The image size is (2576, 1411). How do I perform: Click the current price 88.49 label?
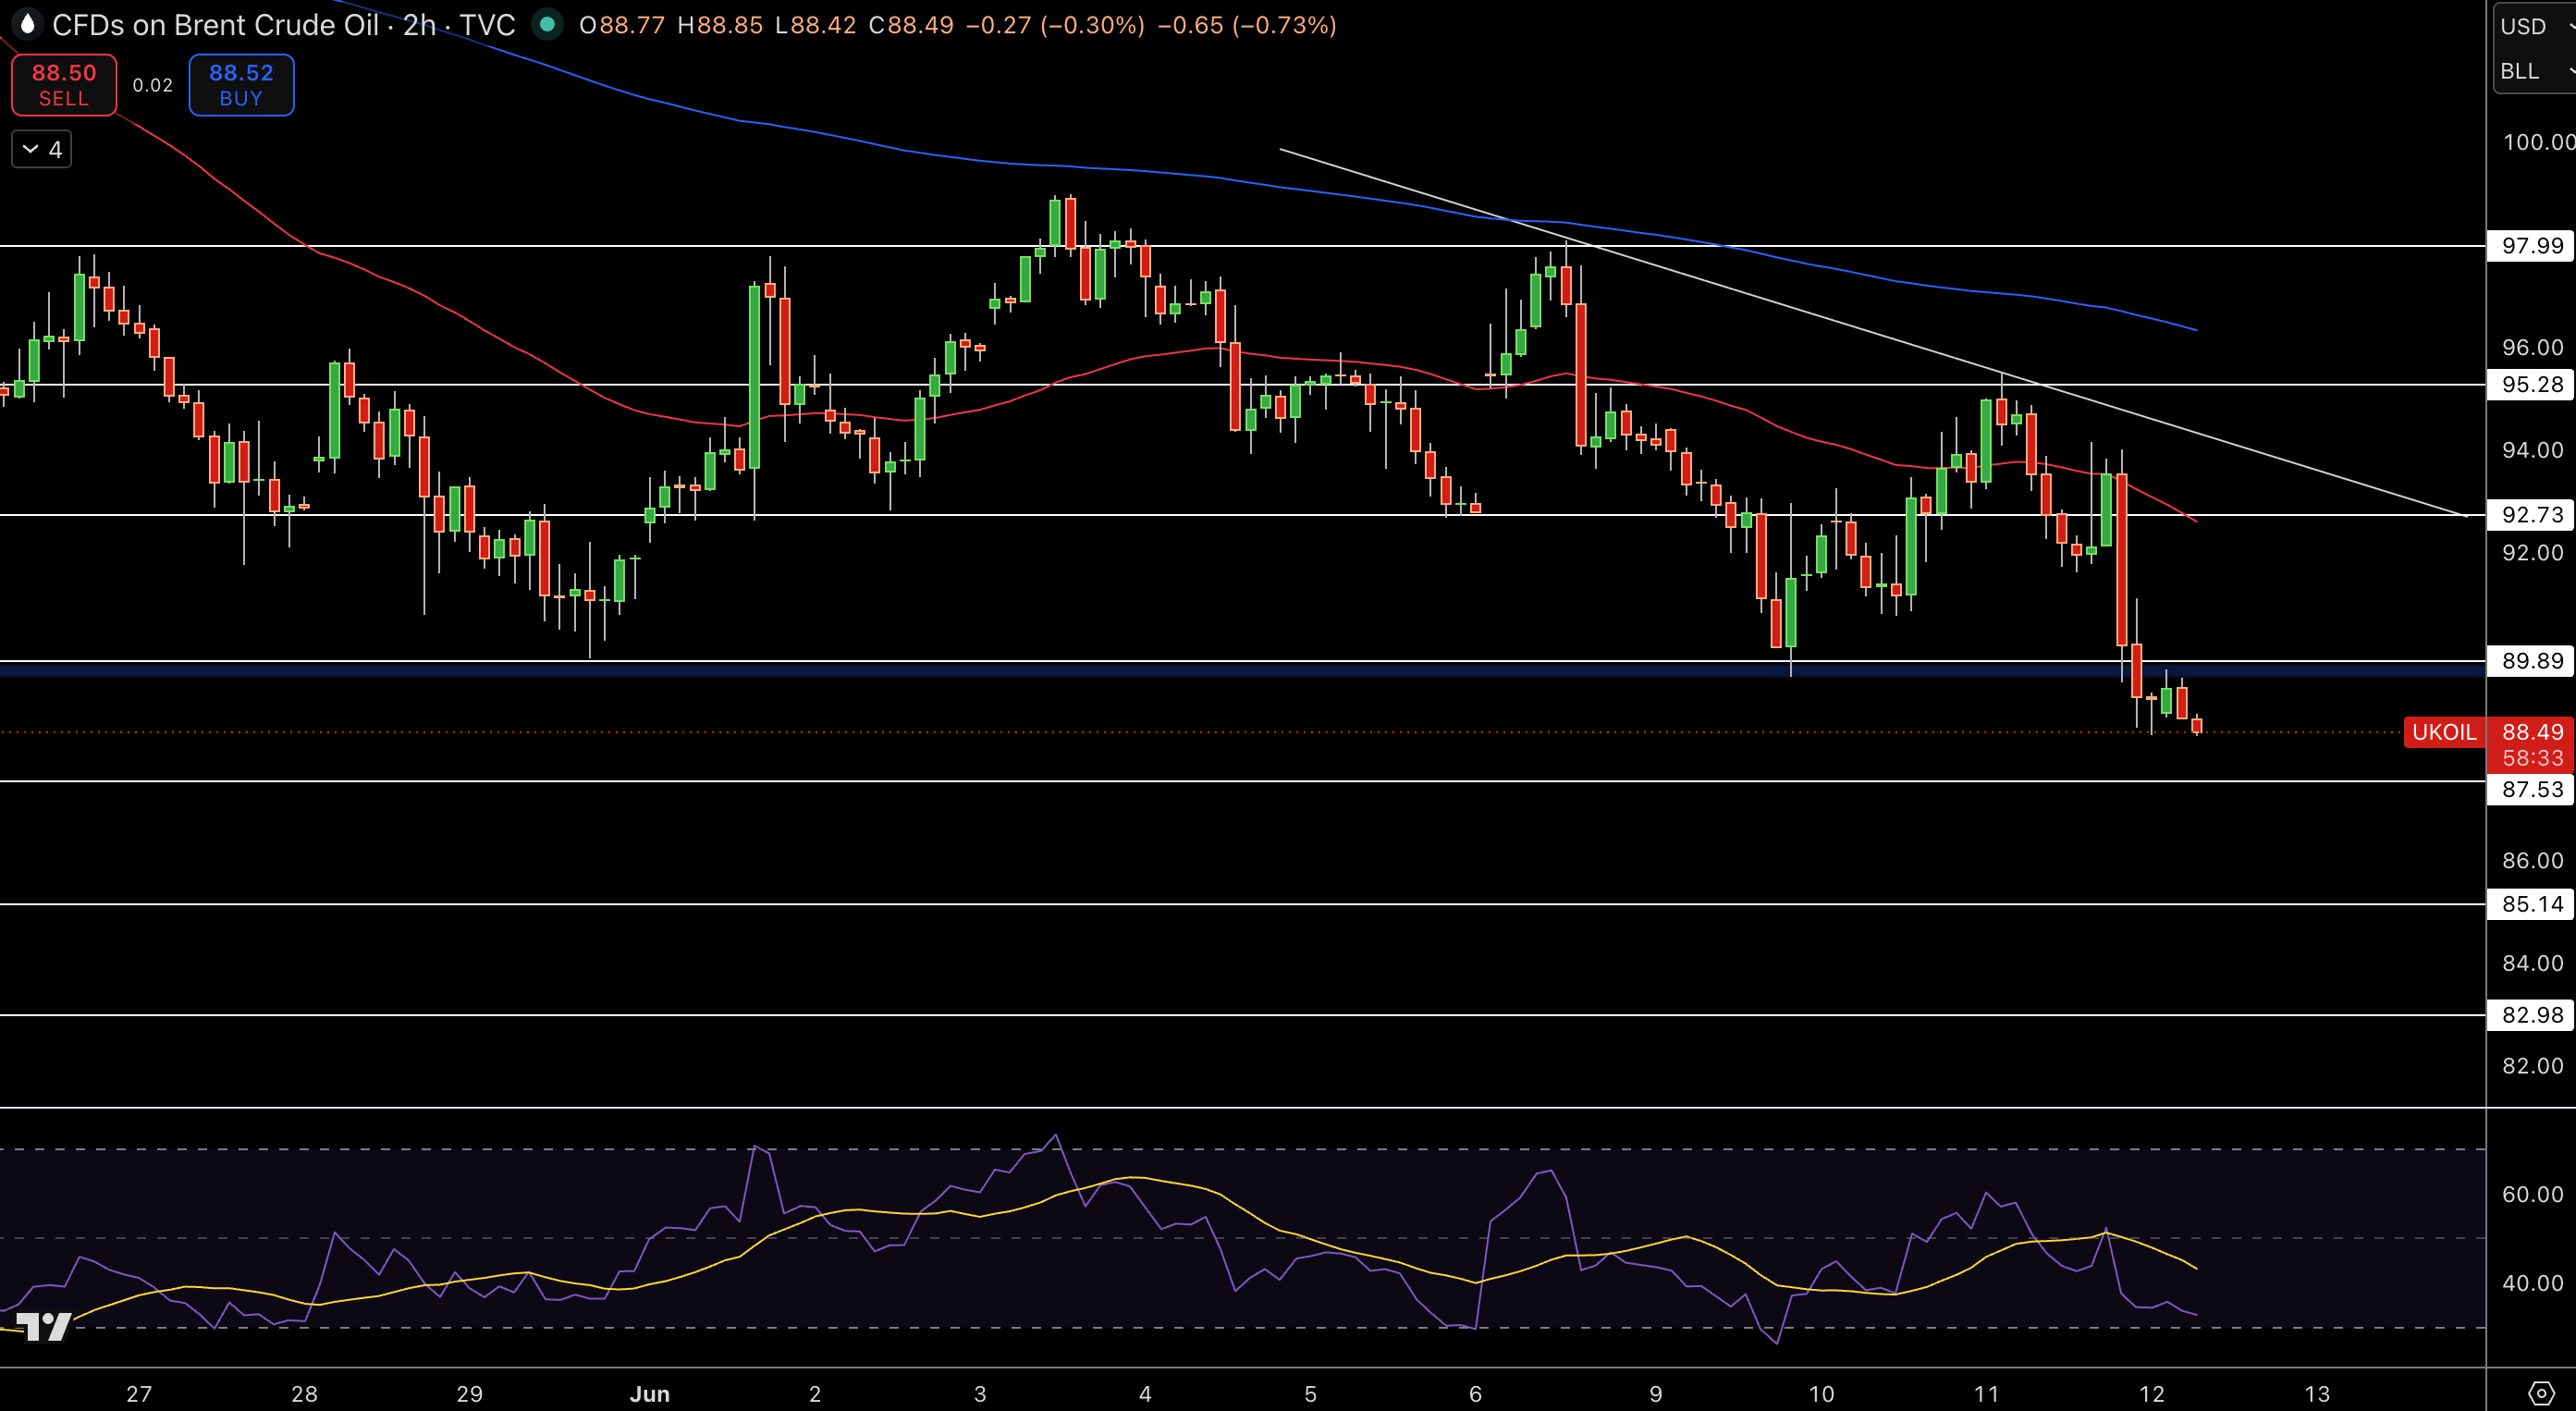tap(2532, 732)
